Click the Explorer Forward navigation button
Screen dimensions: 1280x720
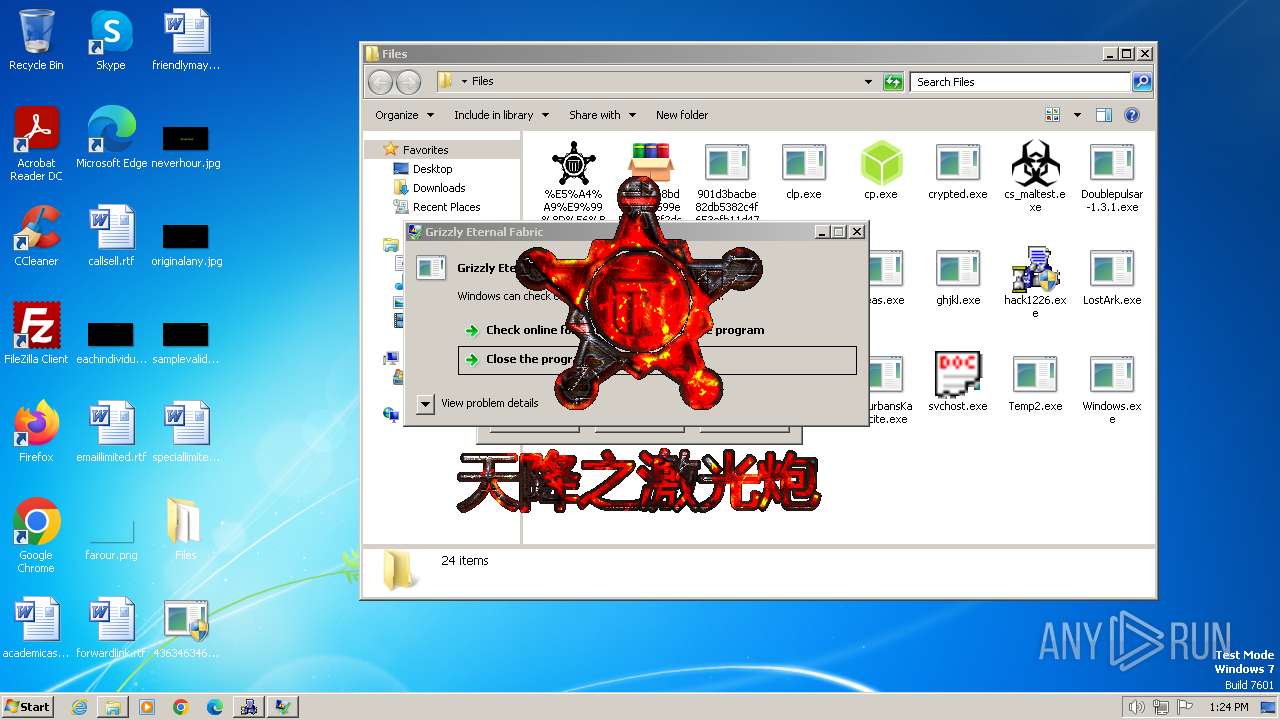pos(408,82)
